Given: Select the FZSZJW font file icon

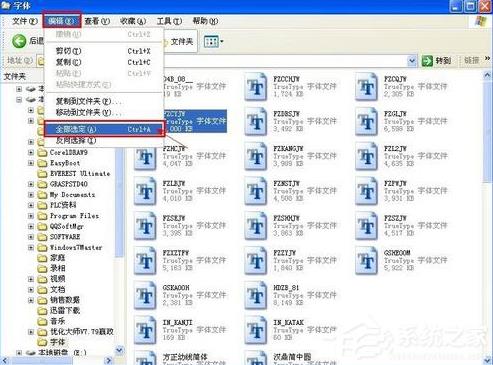Looking at the screenshot, I should [366, 226].
